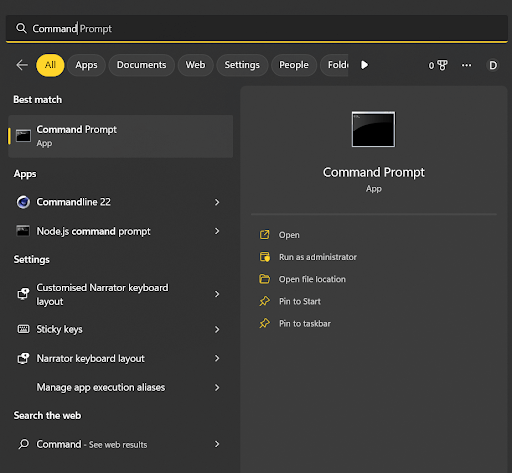Switch to the Apps filter tab
Screen dimensions: 512x473
pos(86,65)
